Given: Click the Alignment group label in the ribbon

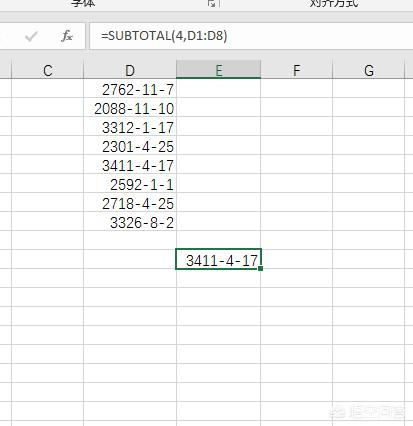Looking at the screenshot, I should coord(334,3).
